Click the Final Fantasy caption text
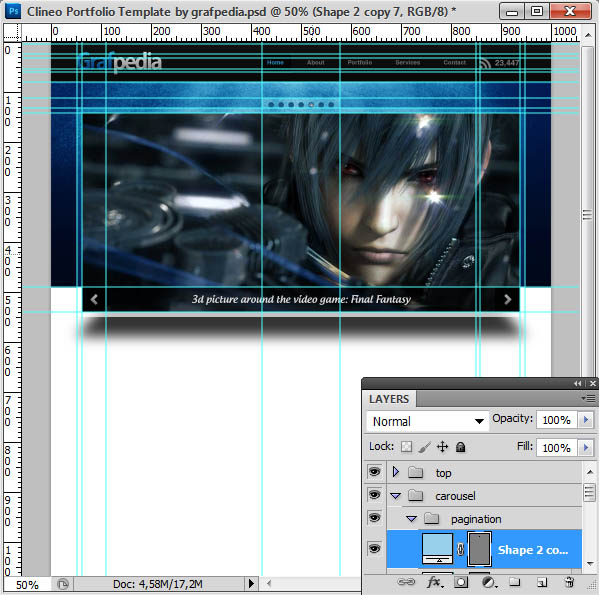 (301, 299)
